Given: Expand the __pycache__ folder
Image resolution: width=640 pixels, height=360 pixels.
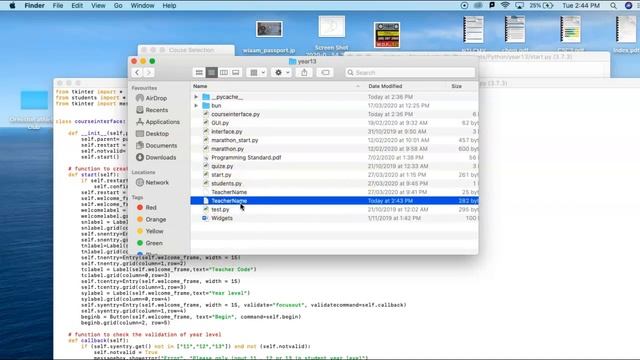Looking at the screenshot, I should 196,97.
